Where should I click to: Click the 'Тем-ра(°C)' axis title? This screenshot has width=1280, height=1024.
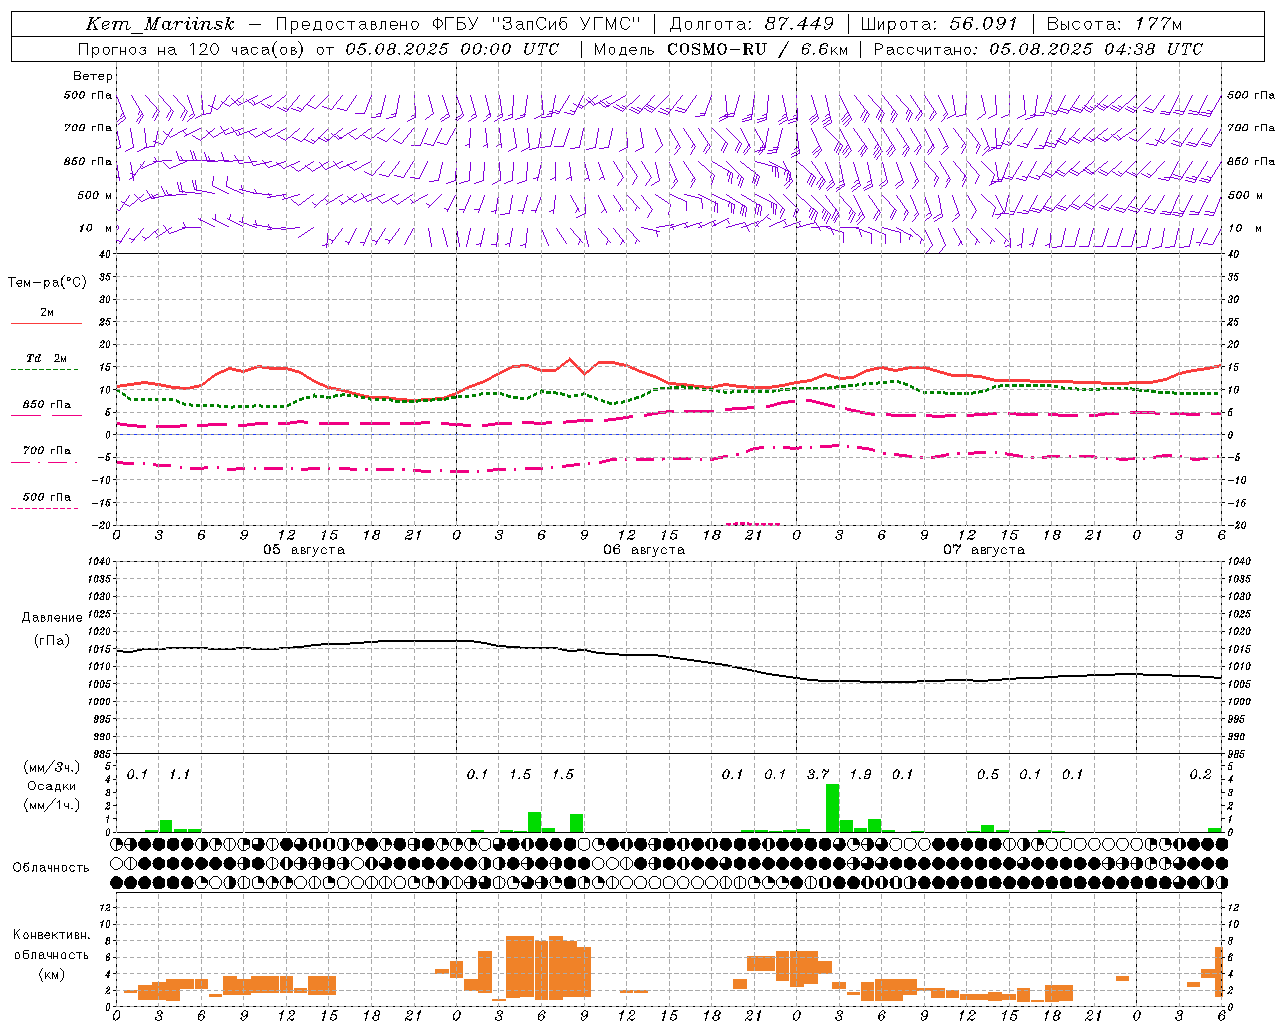(47, 283)
